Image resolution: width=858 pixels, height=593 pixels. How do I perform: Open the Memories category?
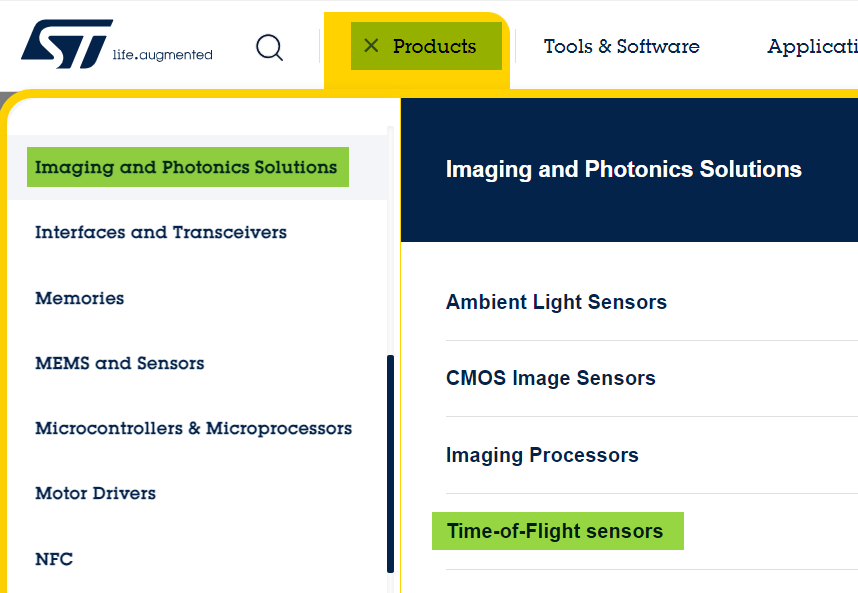click(79, 298)
